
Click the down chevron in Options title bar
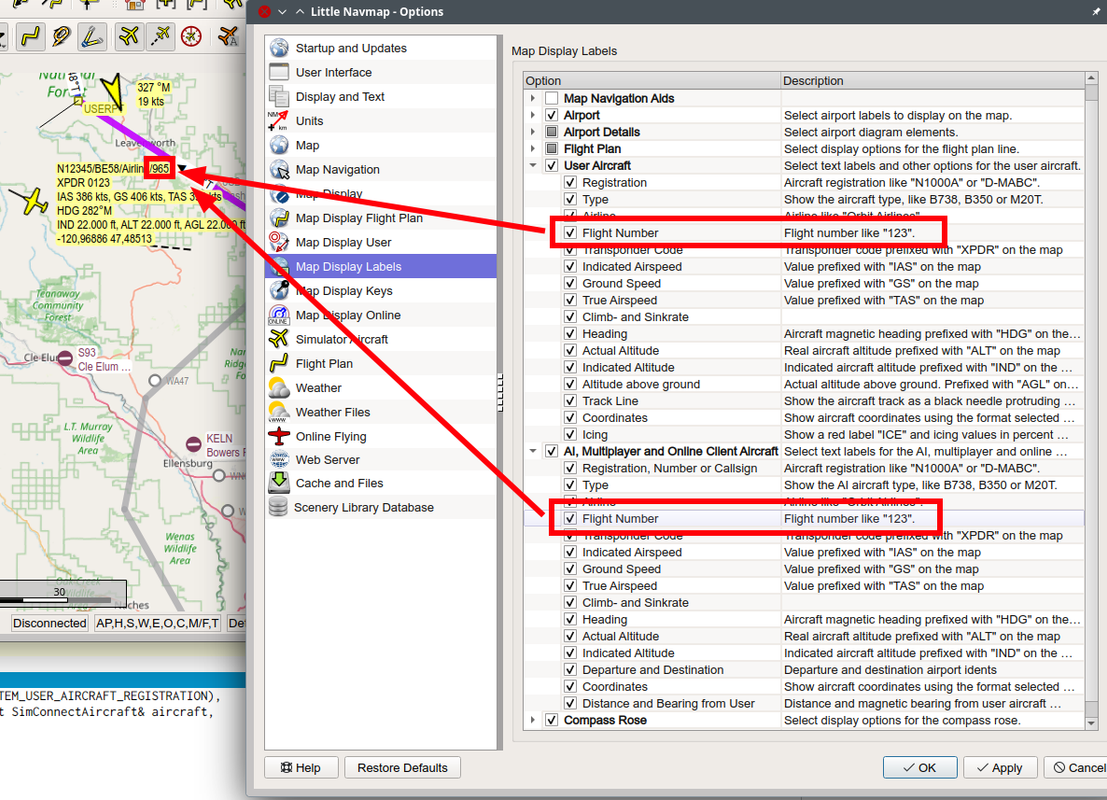[x=282, y=12]
